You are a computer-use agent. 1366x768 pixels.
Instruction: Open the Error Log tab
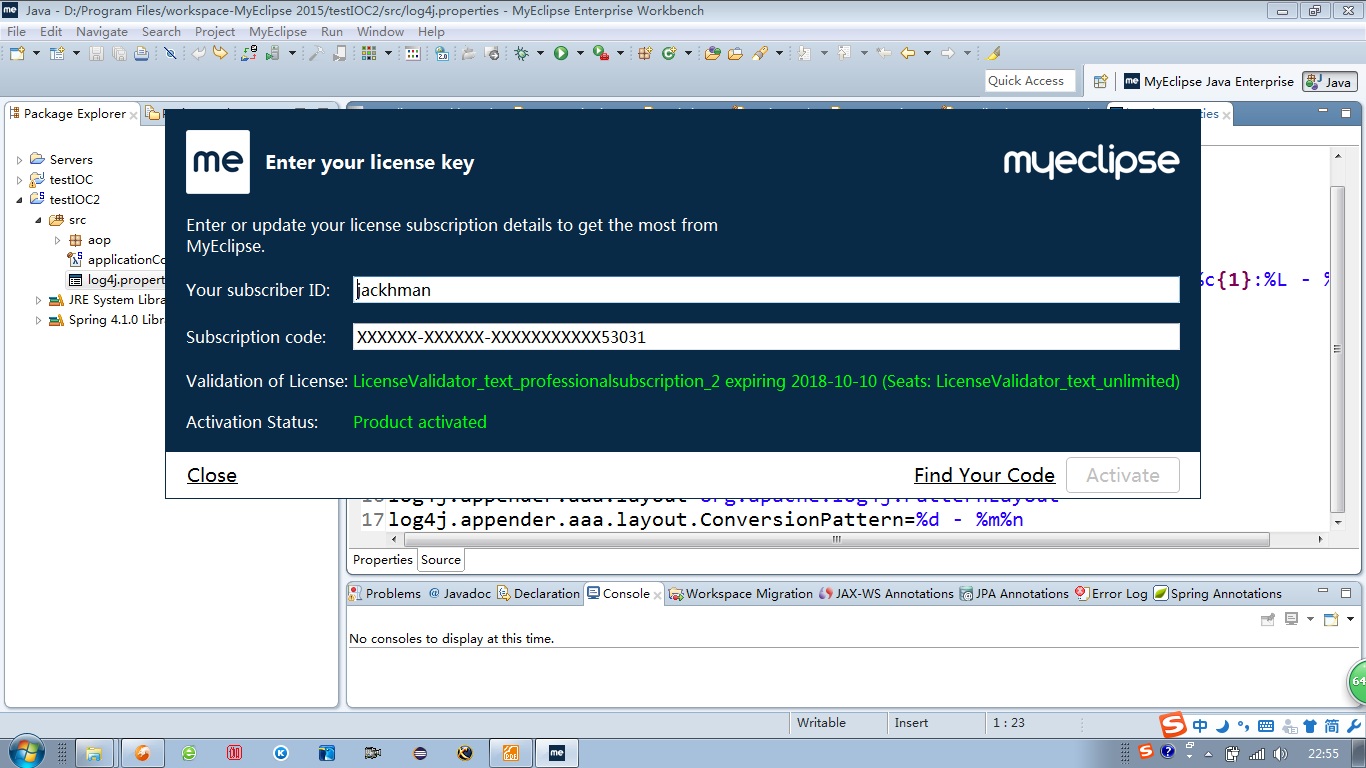[1111, 593]
